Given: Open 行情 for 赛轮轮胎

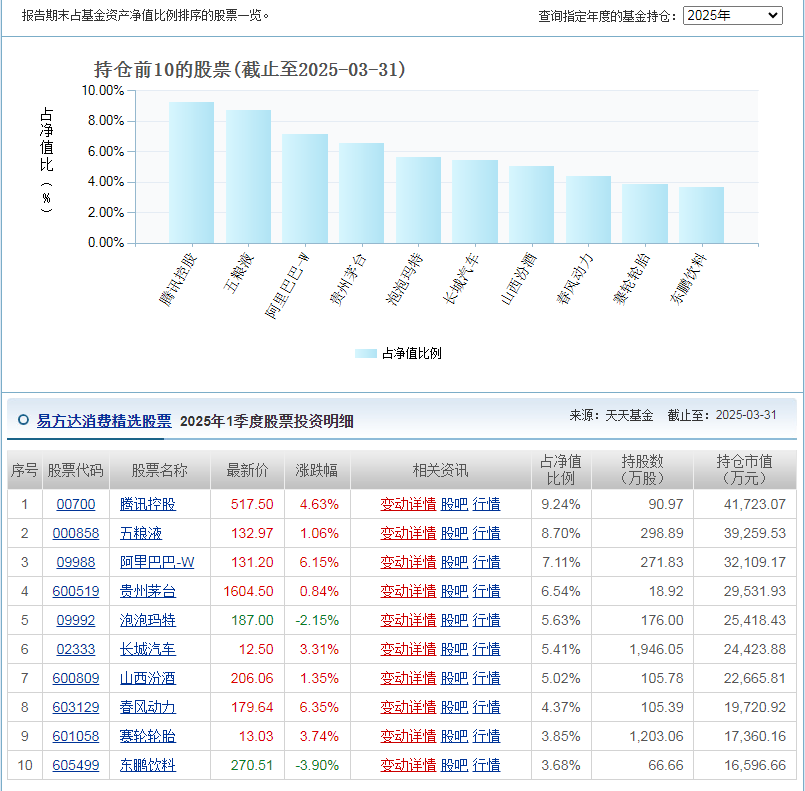Looking at the screenshot, I should 486,736.
